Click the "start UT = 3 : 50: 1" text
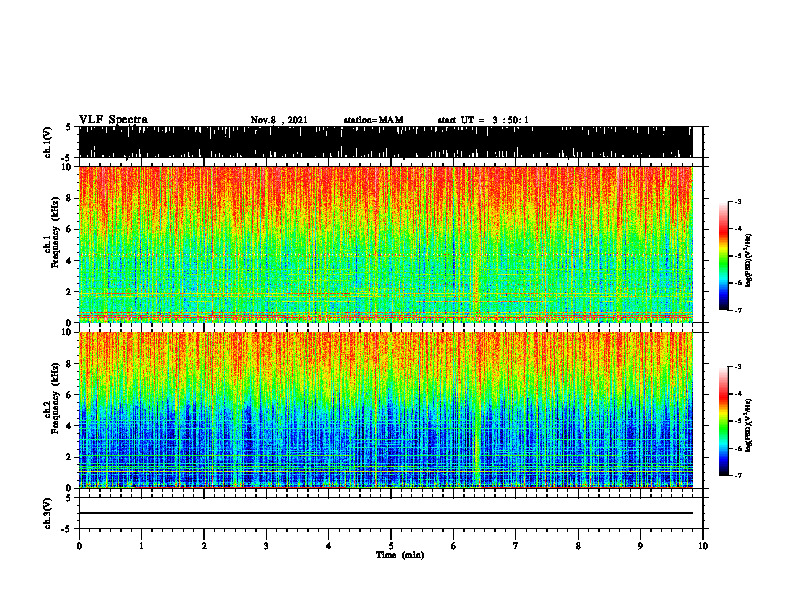The width and height of the screenshot is (792, 612). click(x=483, y=120)
